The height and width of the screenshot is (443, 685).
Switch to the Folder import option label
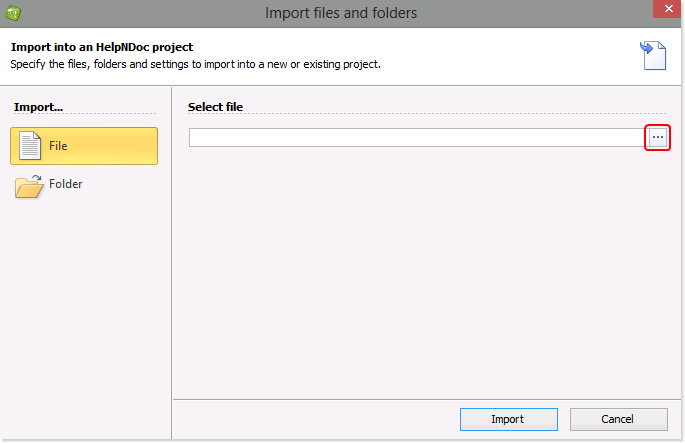[66, 185]
